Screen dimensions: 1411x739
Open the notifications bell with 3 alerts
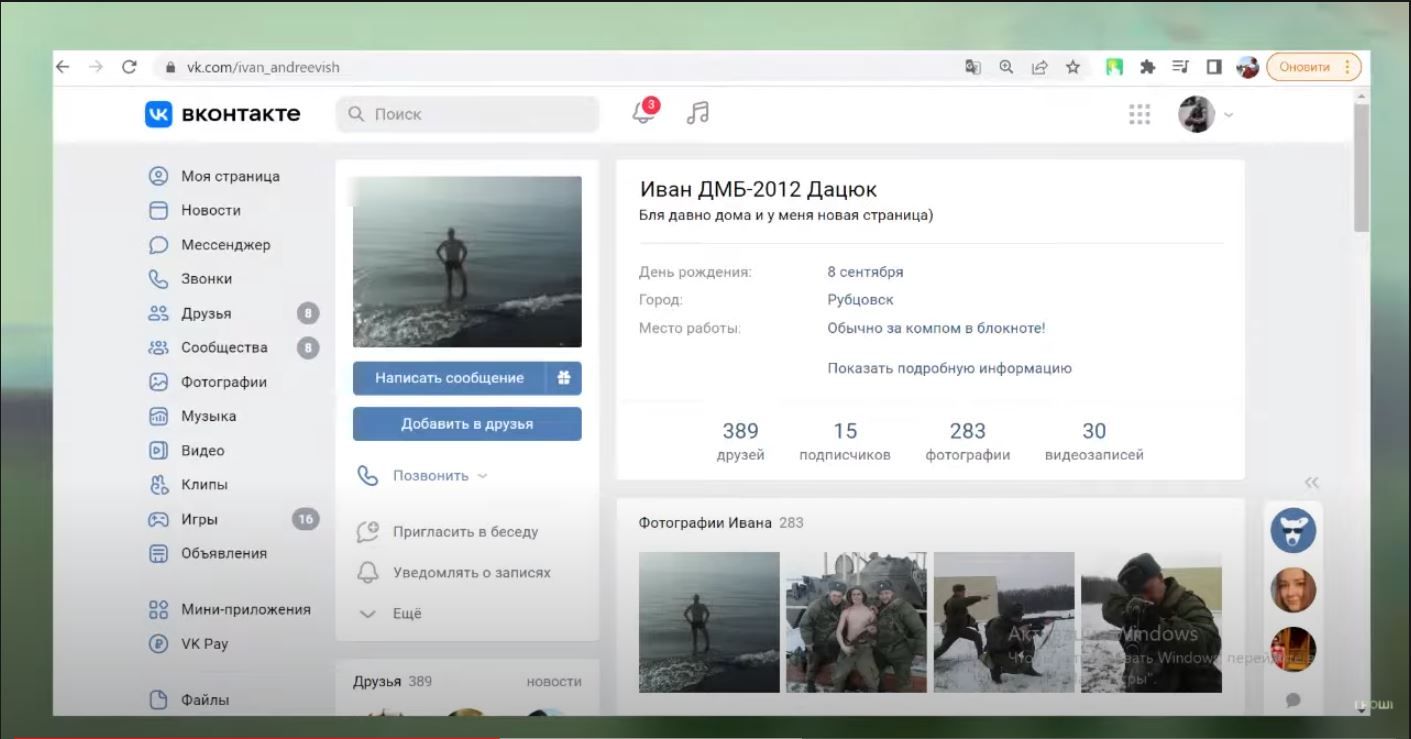click(645, 112)
